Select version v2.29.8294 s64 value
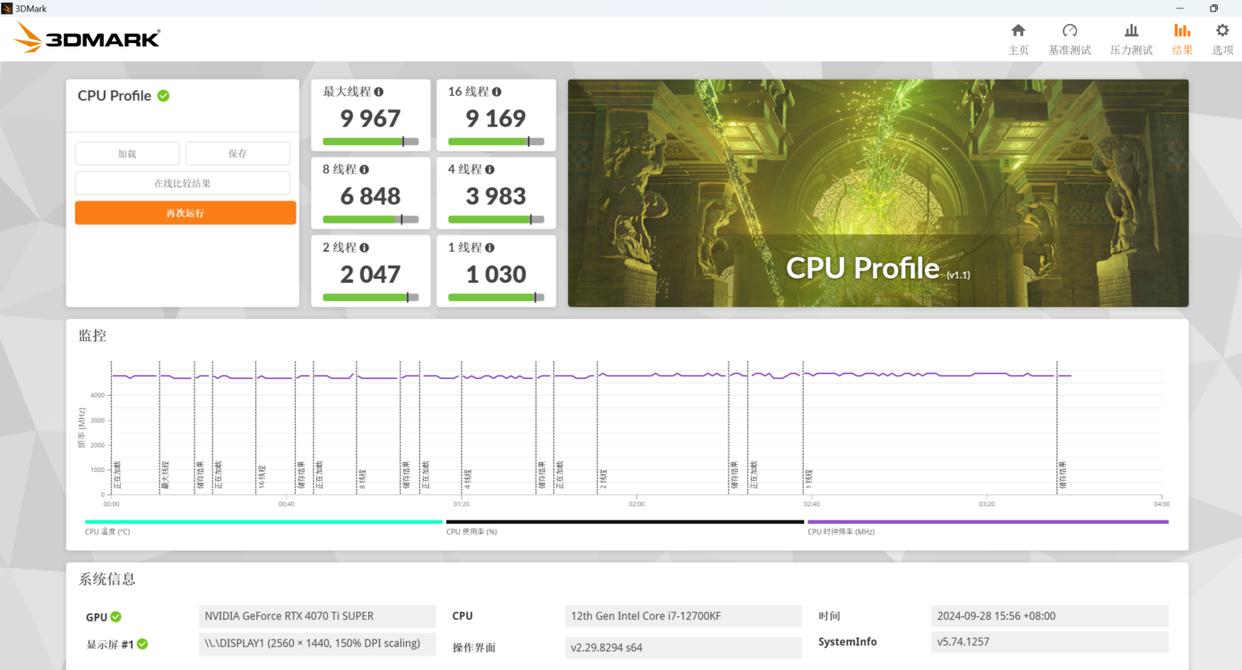This screenshot has height=670, width=1242. click(x=683, y=647)
